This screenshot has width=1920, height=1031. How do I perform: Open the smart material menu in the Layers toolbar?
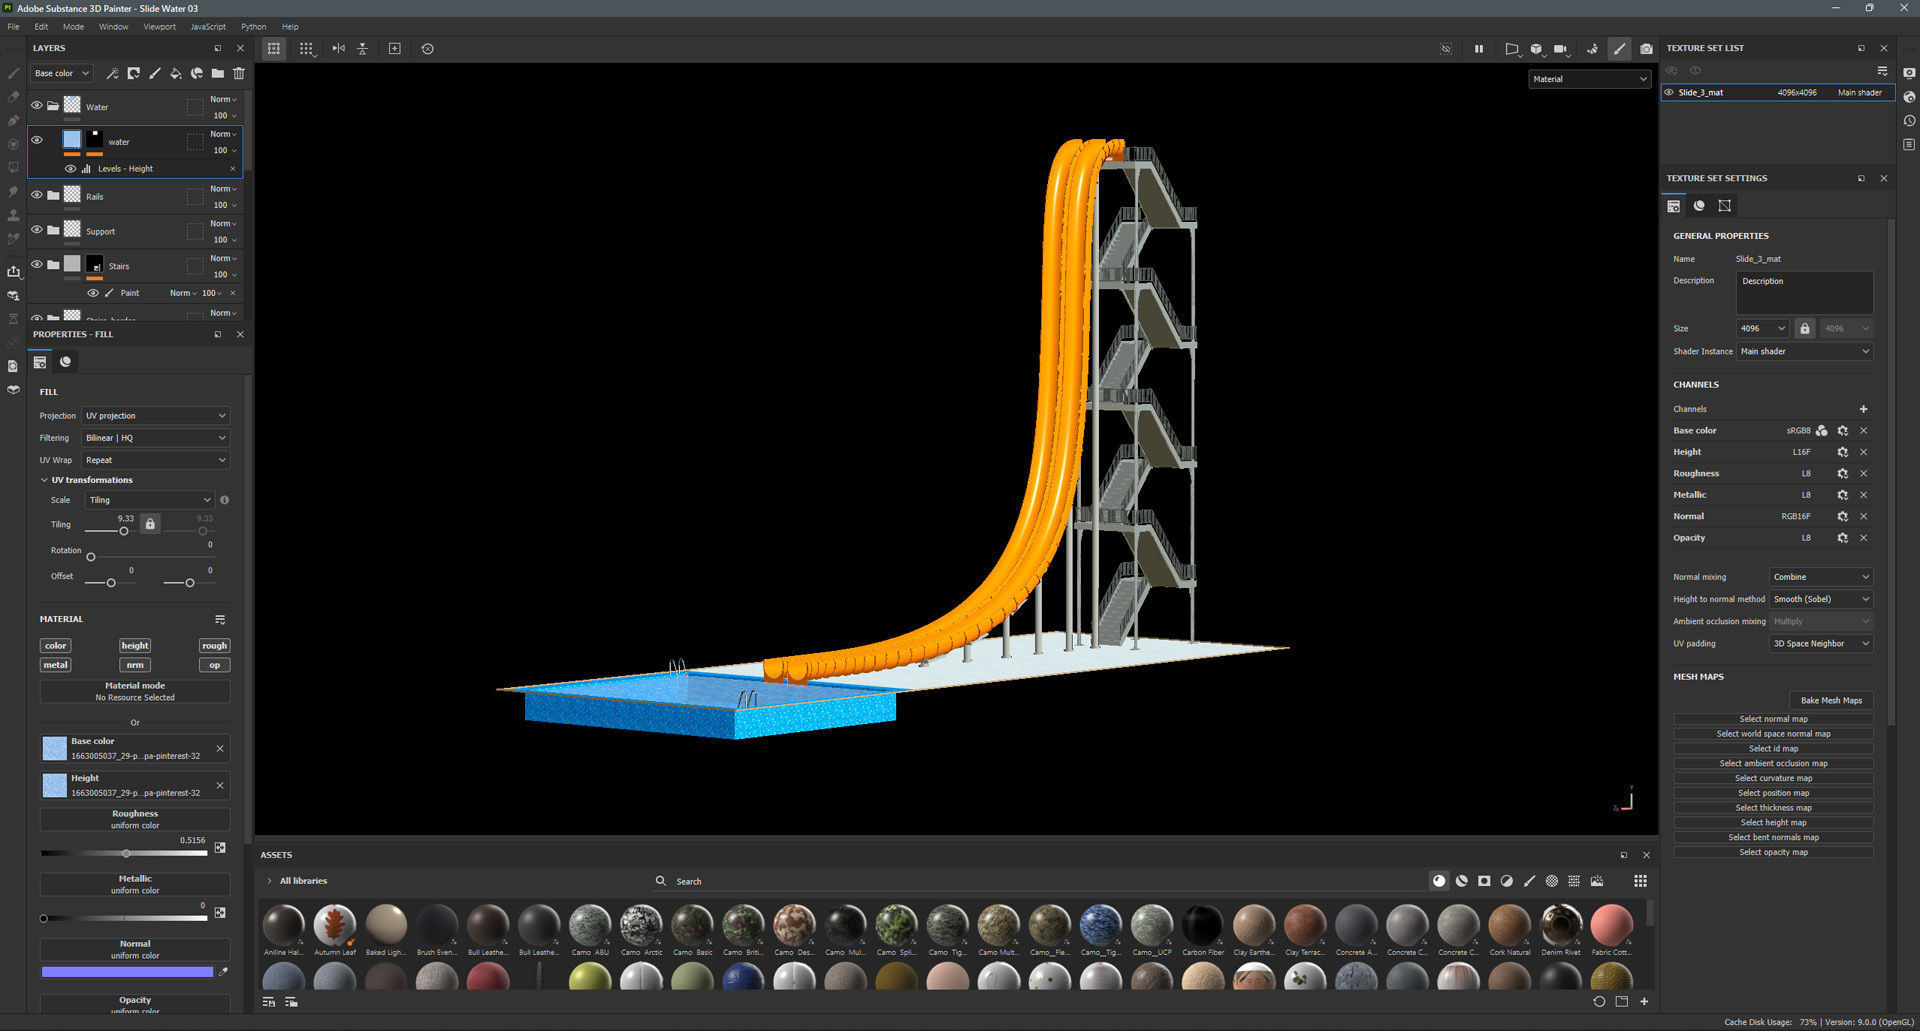pyautogui.click(x=196, y=73)
